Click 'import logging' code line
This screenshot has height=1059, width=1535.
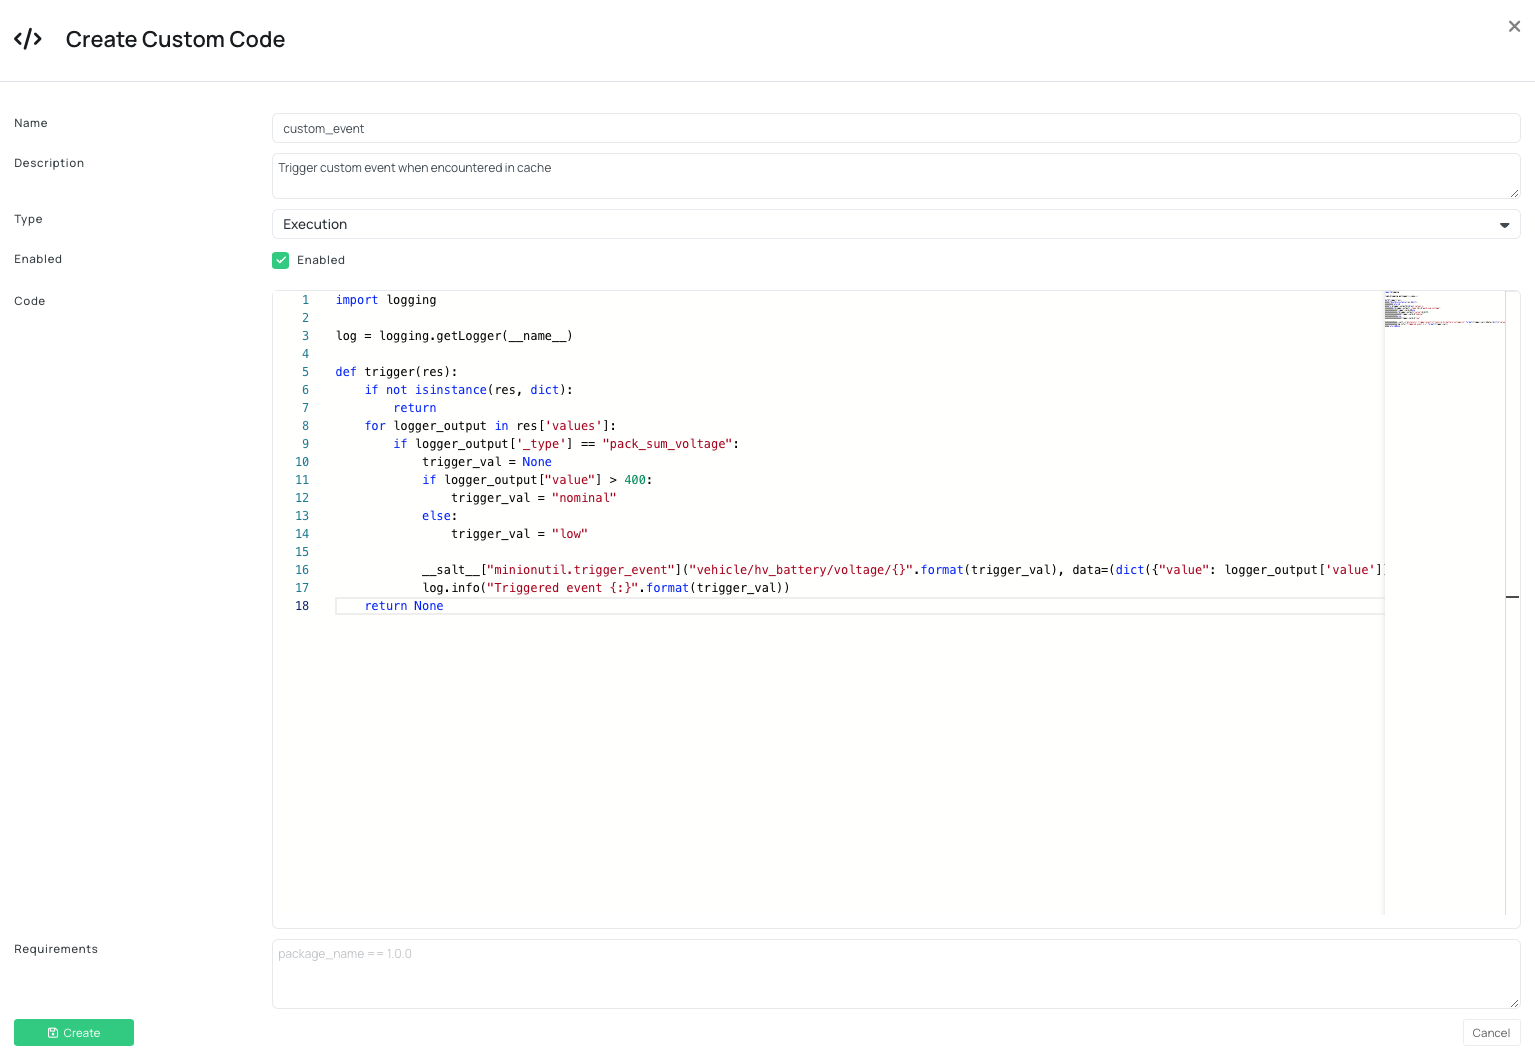(386, 300)
